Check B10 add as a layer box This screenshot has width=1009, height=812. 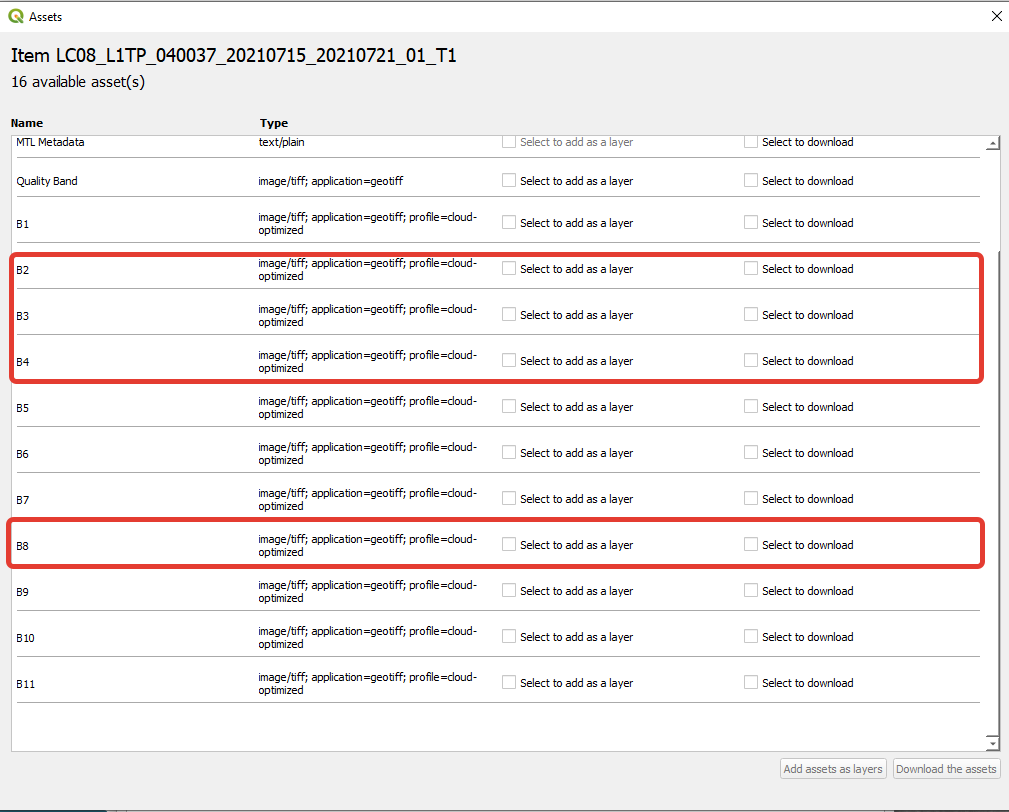click(508, 637)
